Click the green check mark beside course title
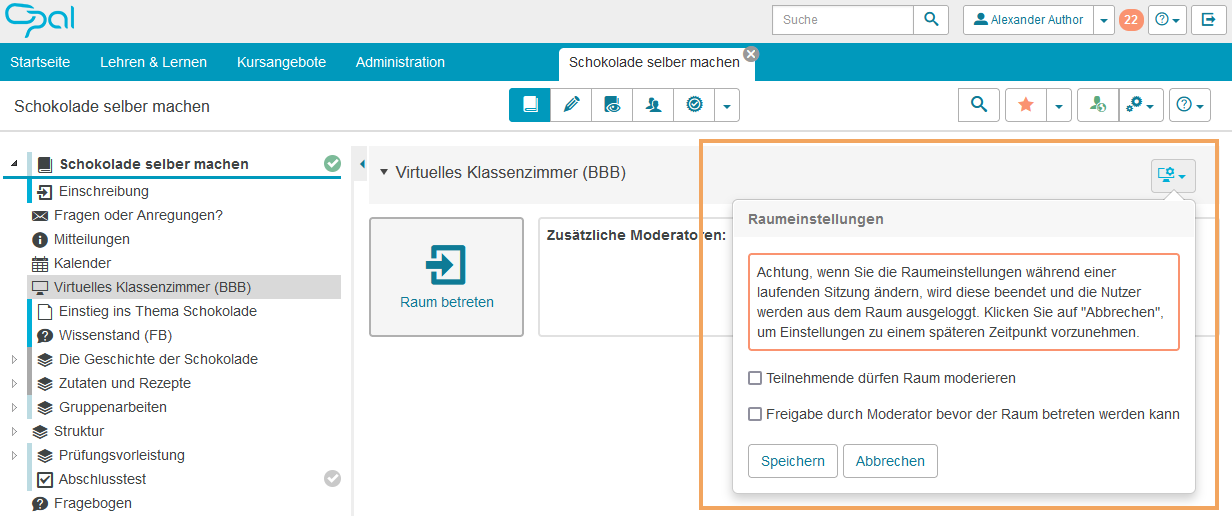 tap(332, 163)
